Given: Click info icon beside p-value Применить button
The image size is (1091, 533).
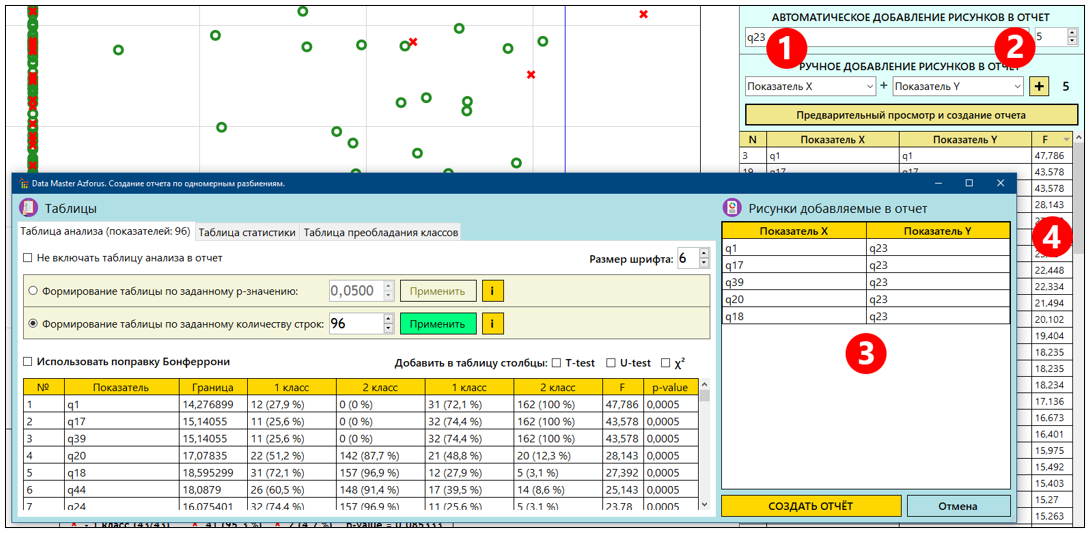Looking at the screenshot, I should (491, 291).
